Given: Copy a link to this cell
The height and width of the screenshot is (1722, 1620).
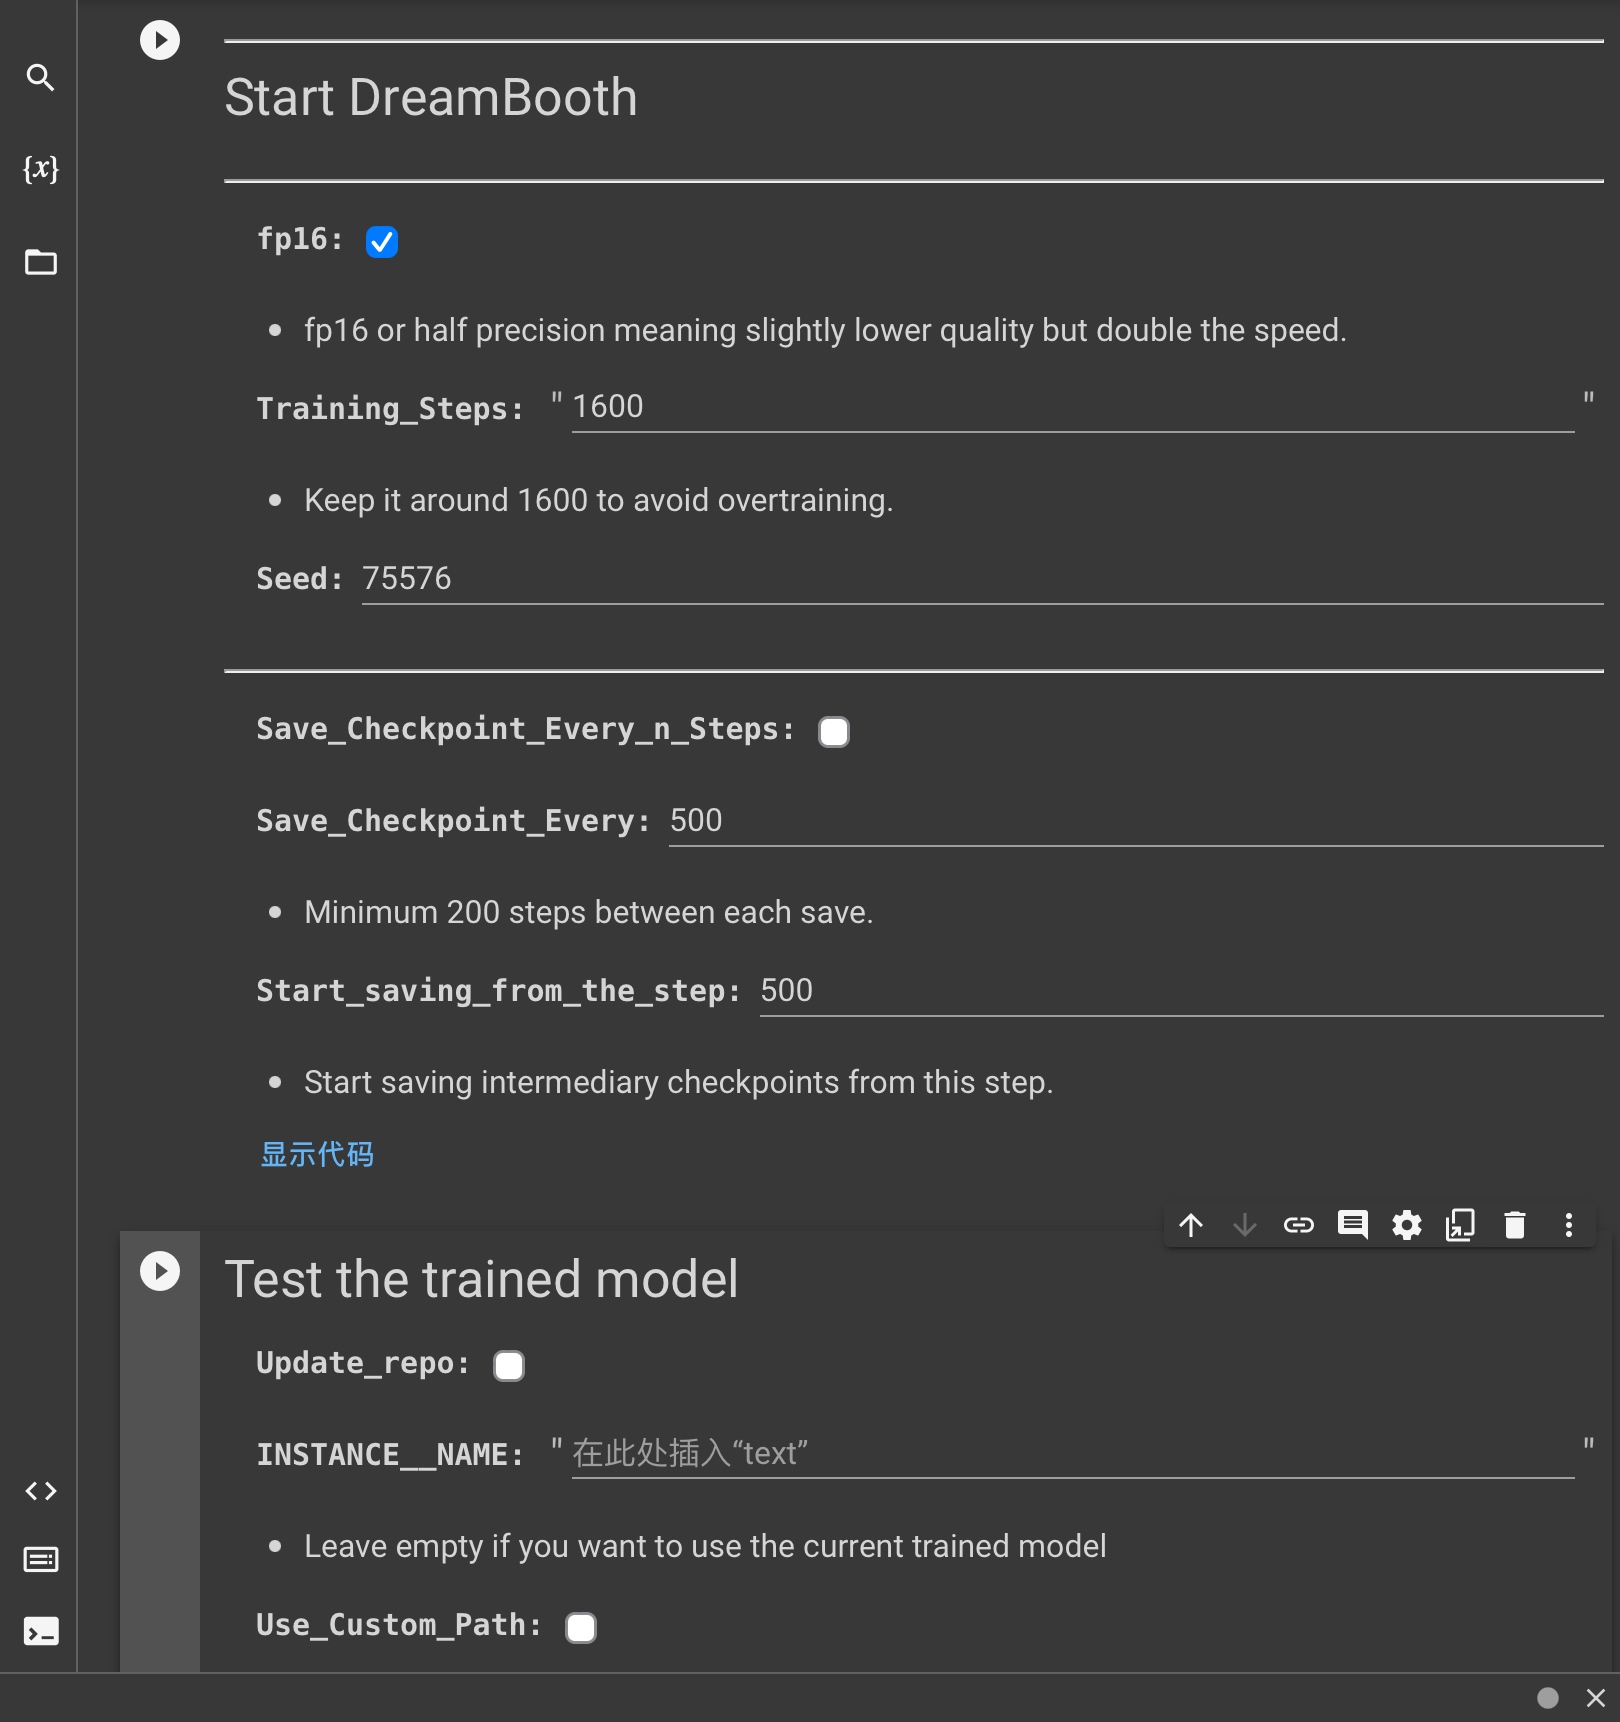Looking at the screenshot, I should pos(1298,1225).
